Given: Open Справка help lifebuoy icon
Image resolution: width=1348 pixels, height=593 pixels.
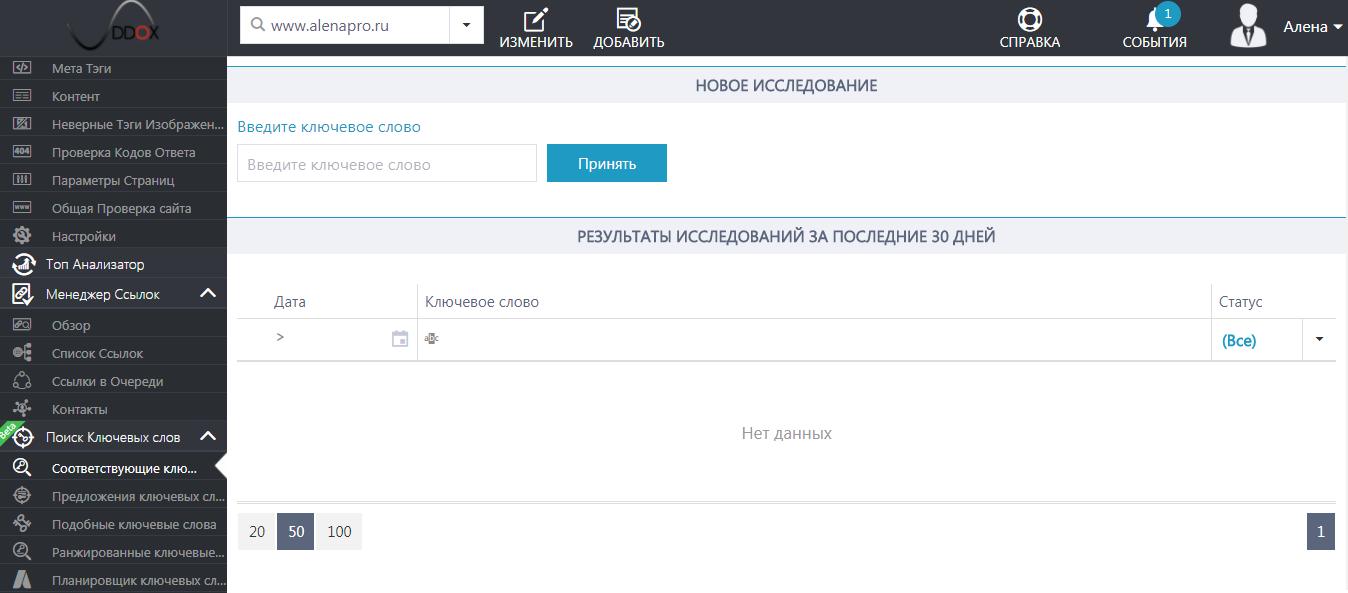Looking at the screenshot, I should tap(1029, 20).
